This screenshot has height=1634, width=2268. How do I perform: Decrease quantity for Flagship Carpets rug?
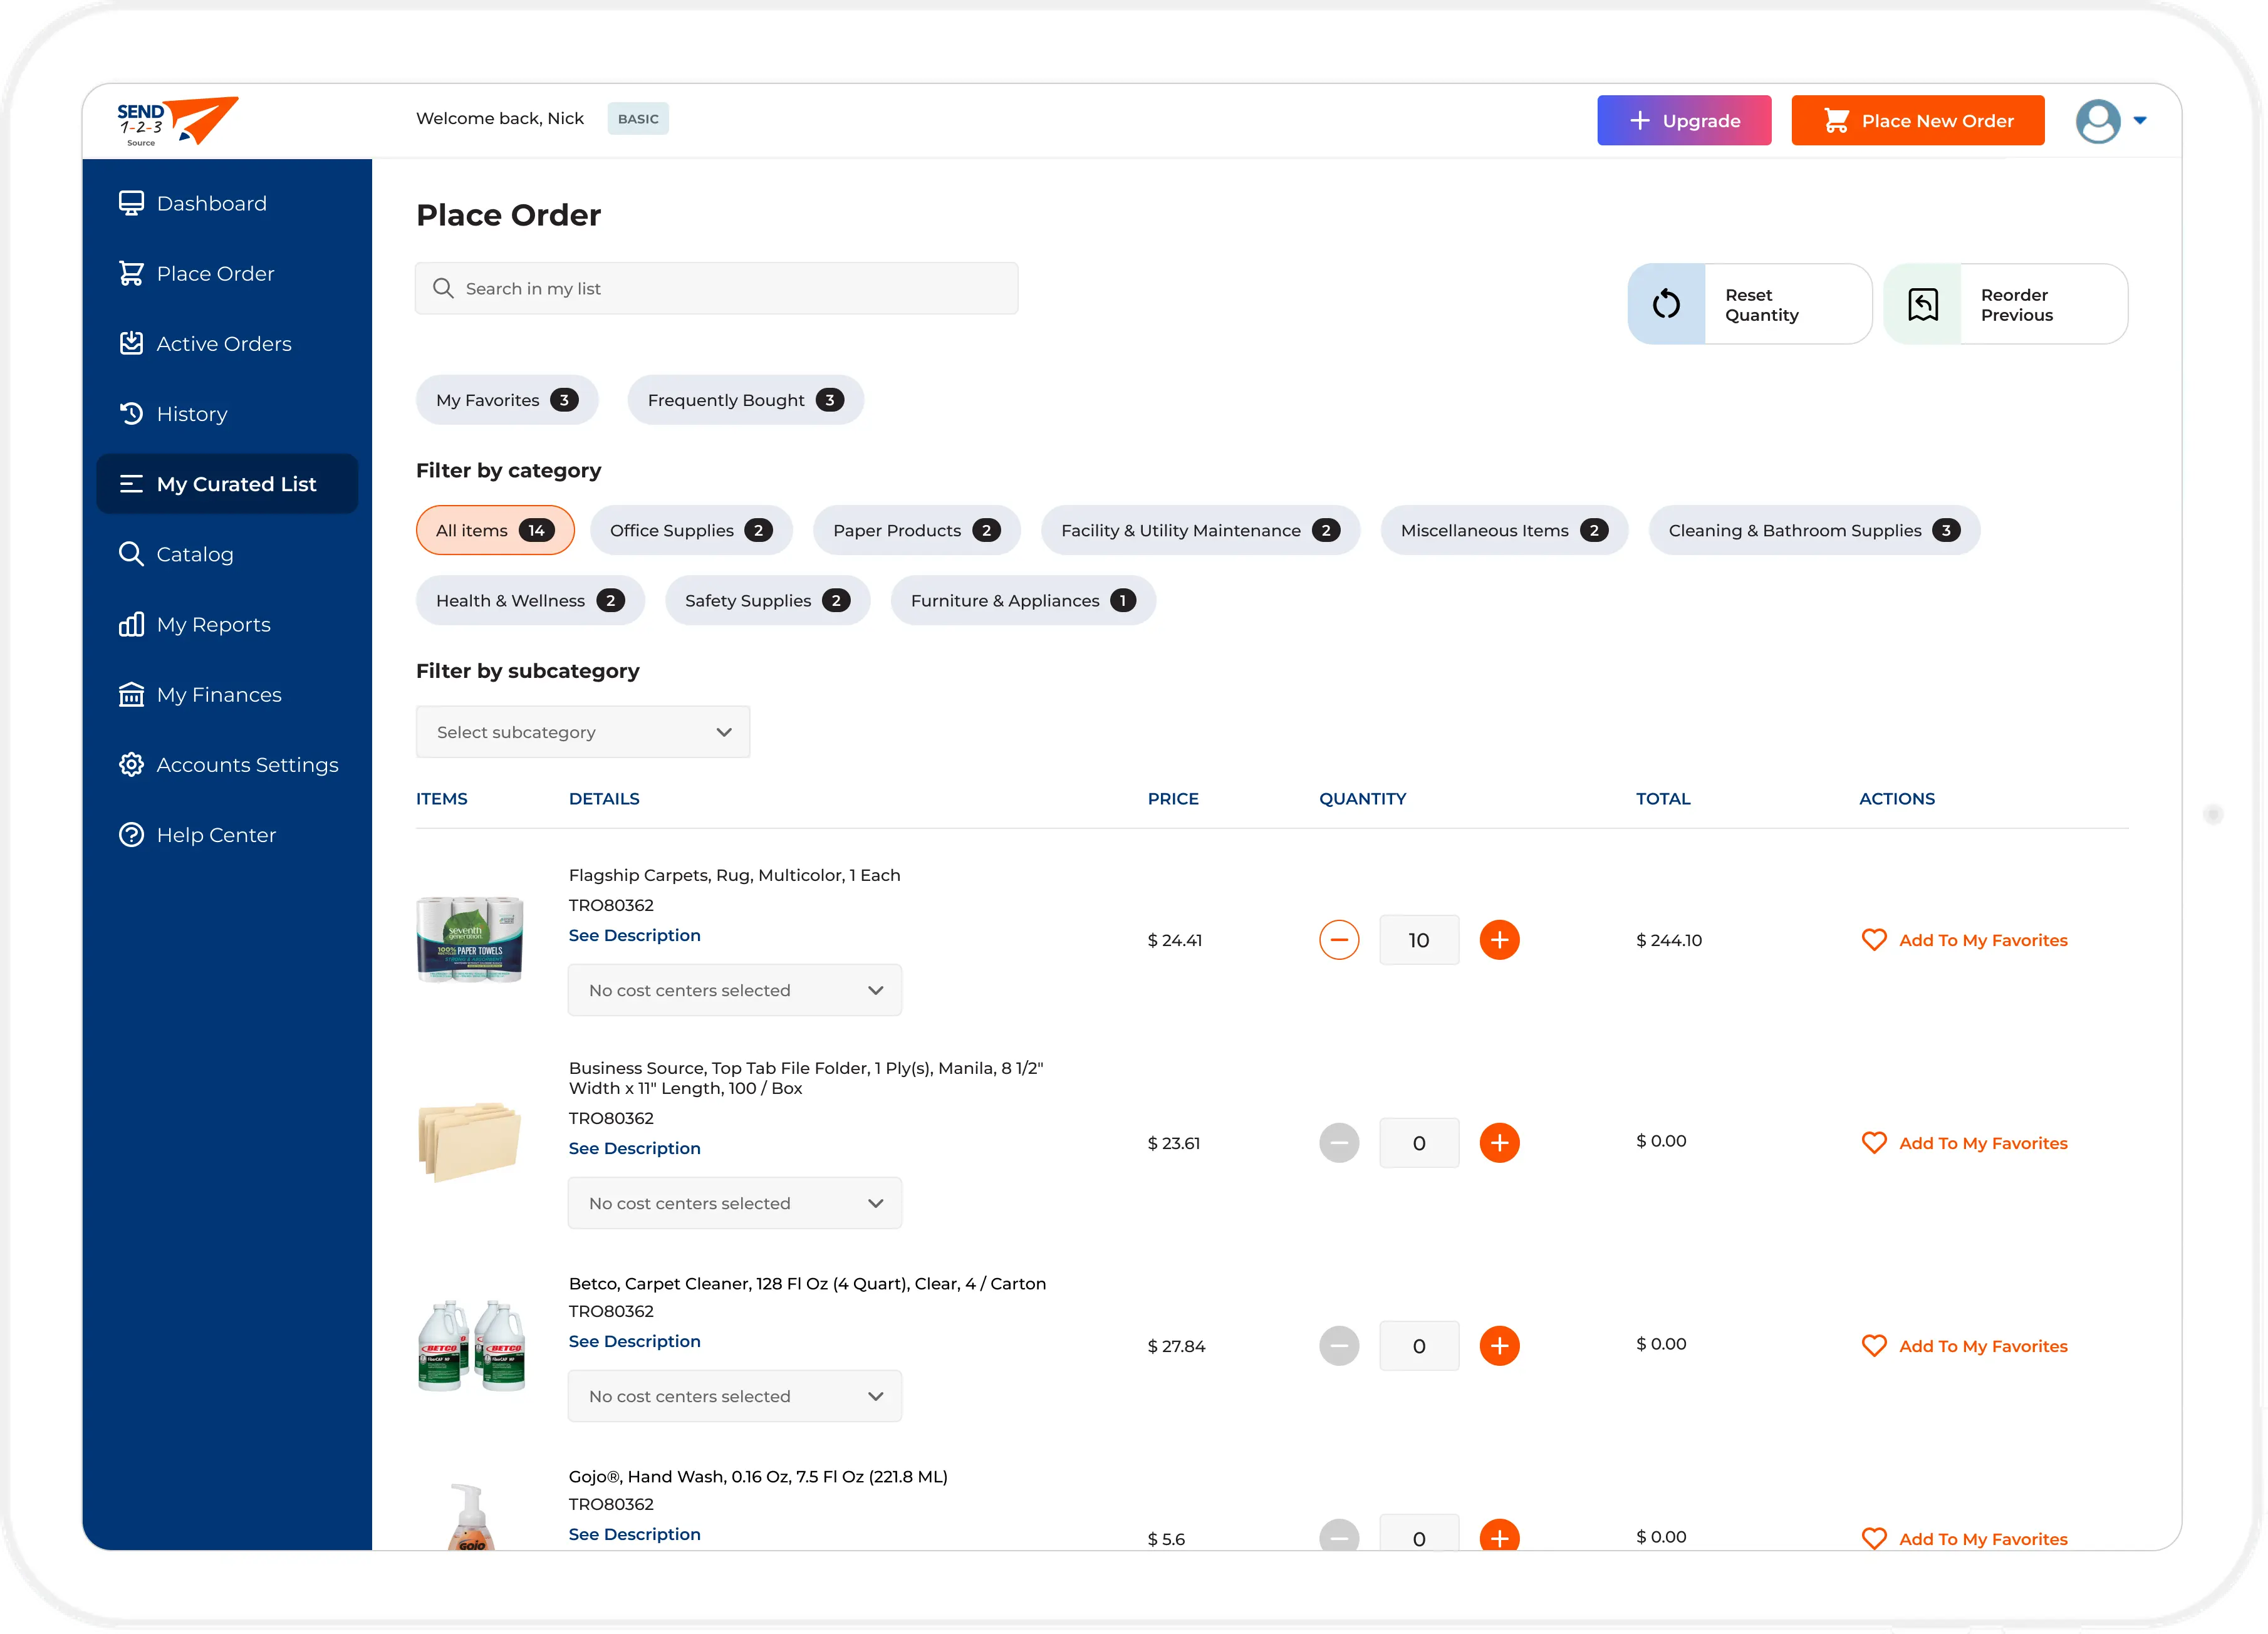[x=1339, y=940]
